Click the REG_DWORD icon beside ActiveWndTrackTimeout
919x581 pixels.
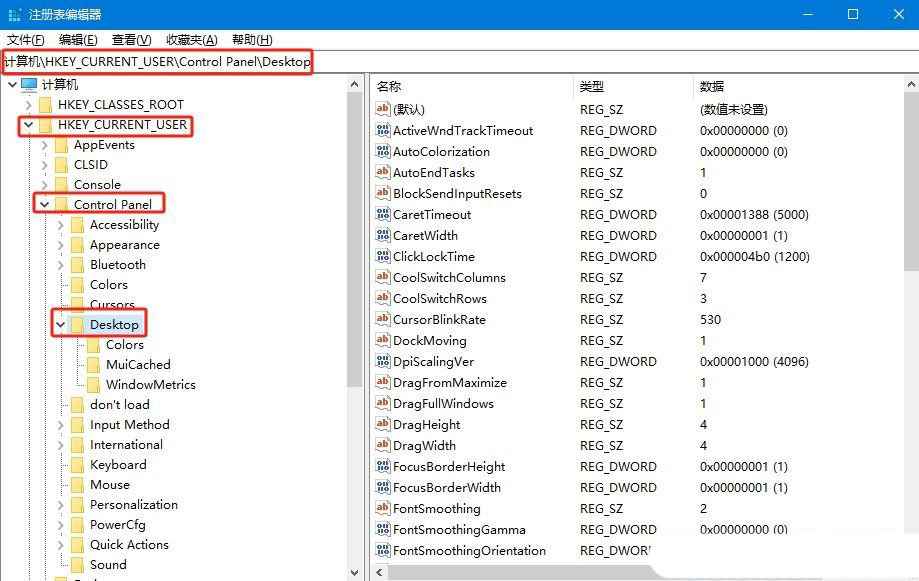tap(384, 130)
